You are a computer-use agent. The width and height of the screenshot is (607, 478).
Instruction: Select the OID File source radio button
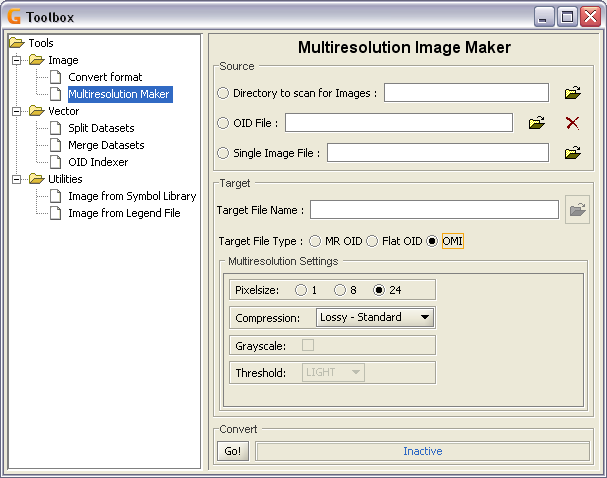point(223,123)
